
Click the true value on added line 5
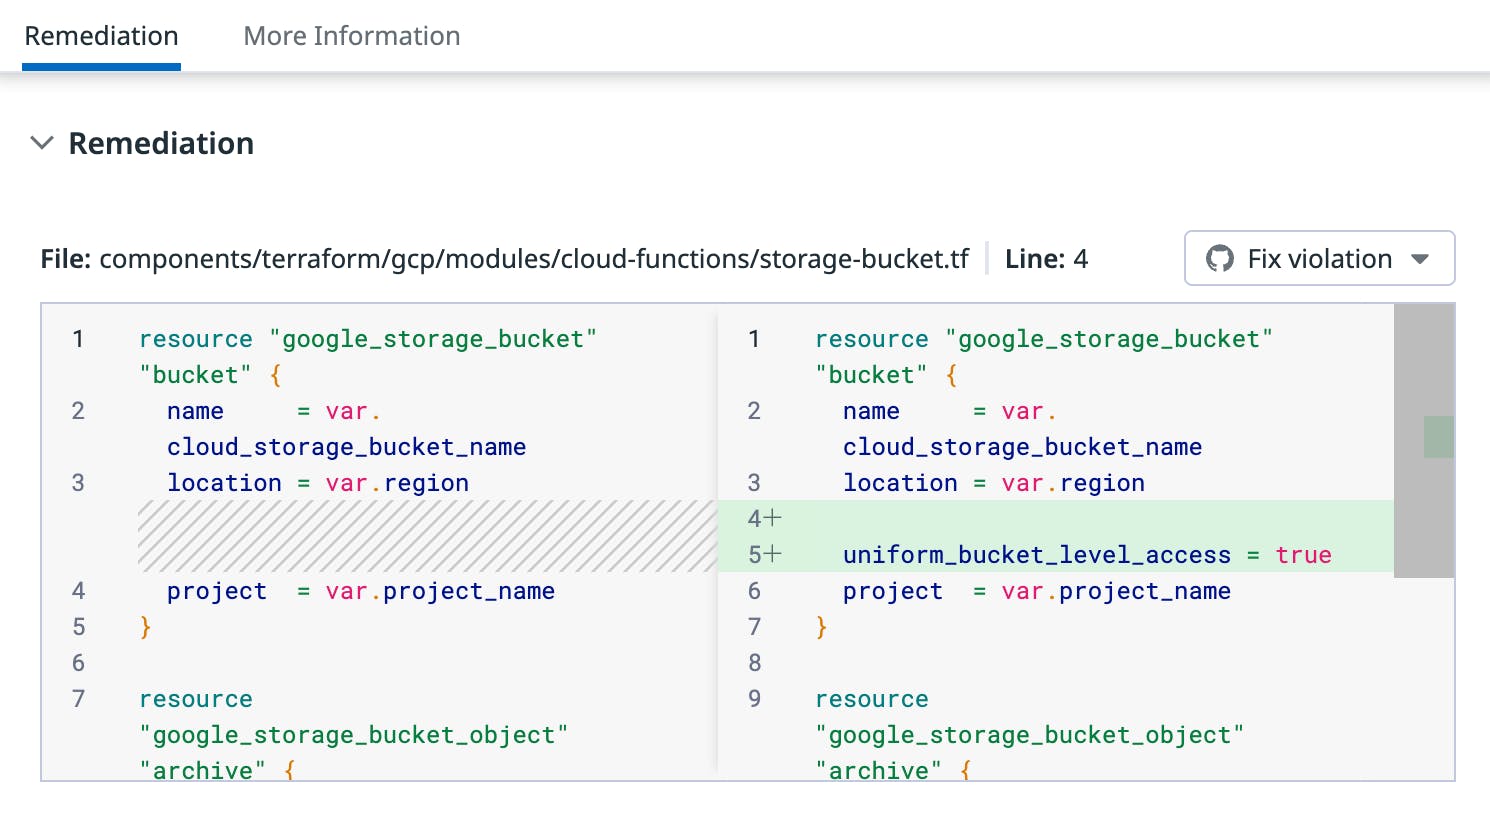click(x=1303, y=554)
